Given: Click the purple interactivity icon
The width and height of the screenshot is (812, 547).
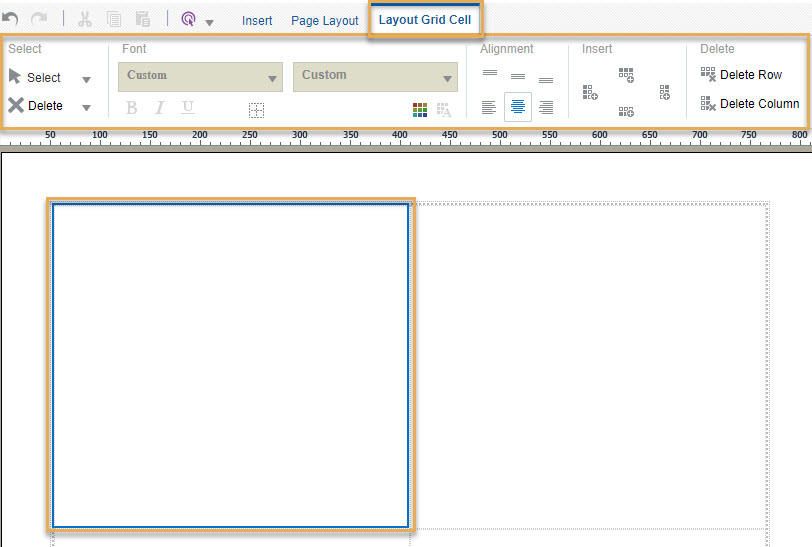Looking at the screenshot, I should click(188, 19).
